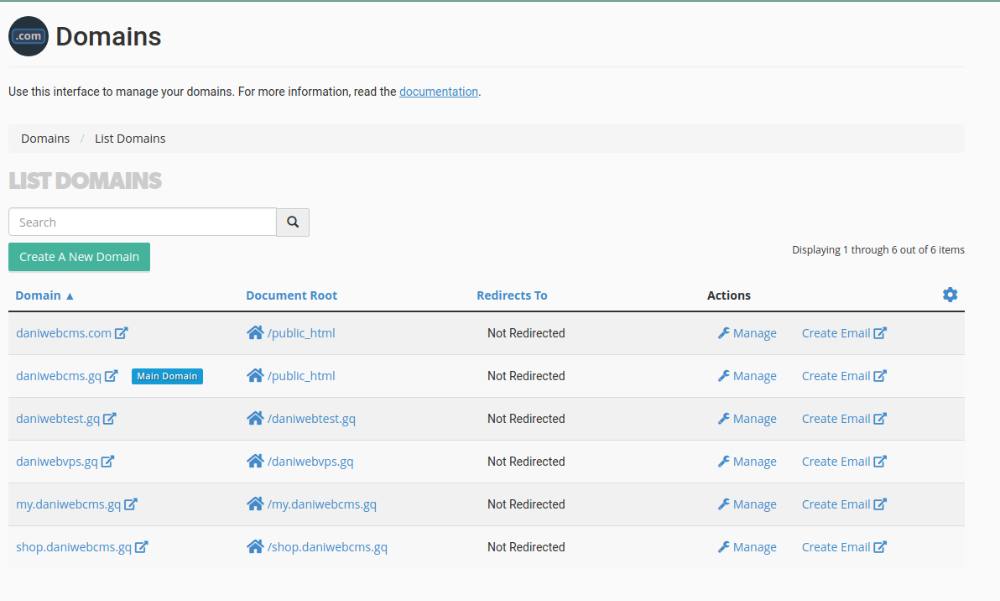Open /shop.daniwebcms.gq document root path
Image resolution: width=1000 pixels, height=601 pixels.
click(x=327, y=547)
